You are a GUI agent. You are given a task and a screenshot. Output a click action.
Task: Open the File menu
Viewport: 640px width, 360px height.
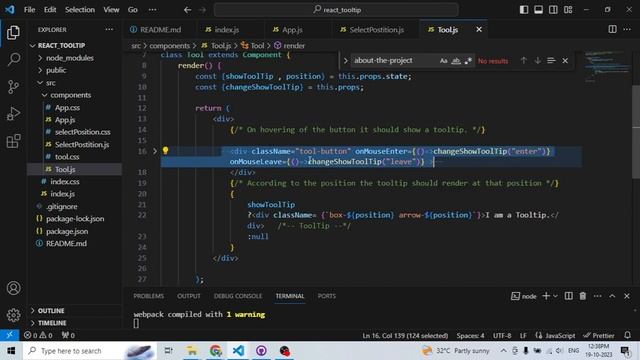pyautogui.click(x=29, y=10)
